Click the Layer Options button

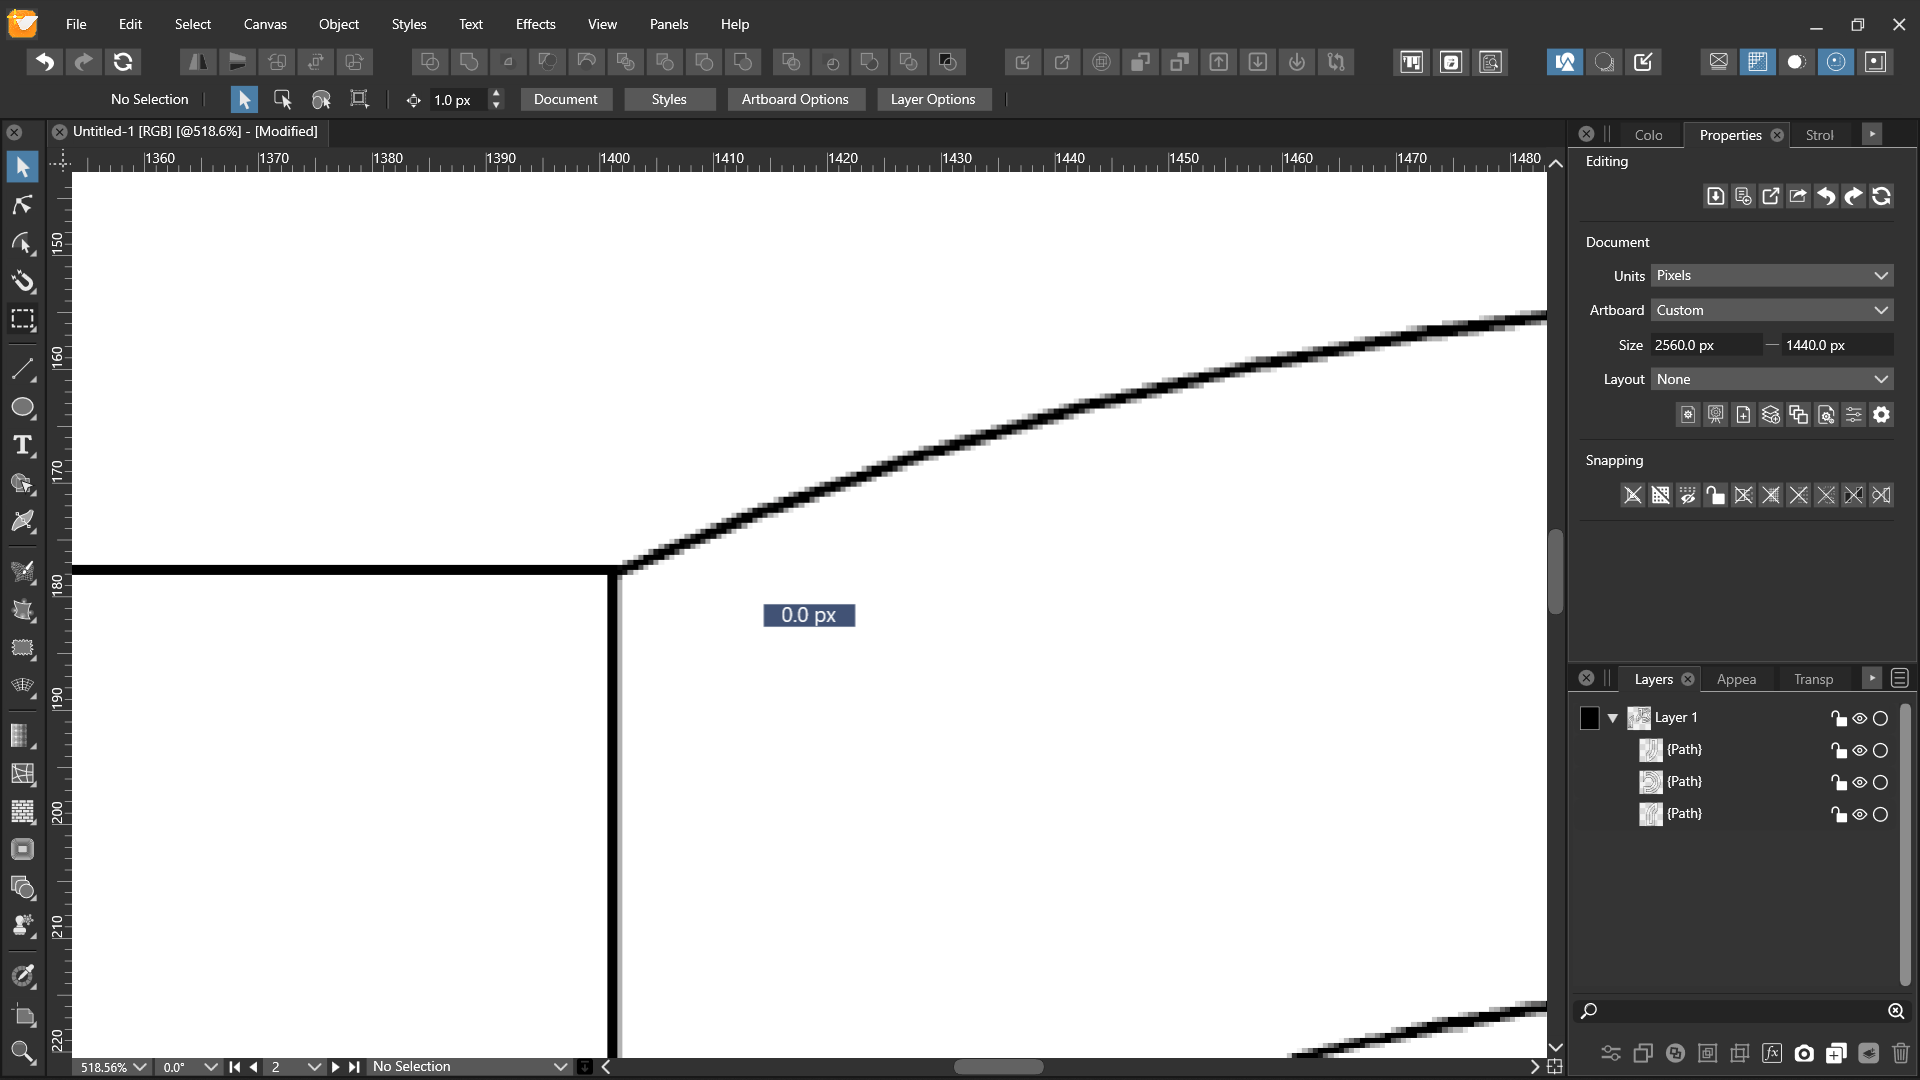tap(932, 99)
